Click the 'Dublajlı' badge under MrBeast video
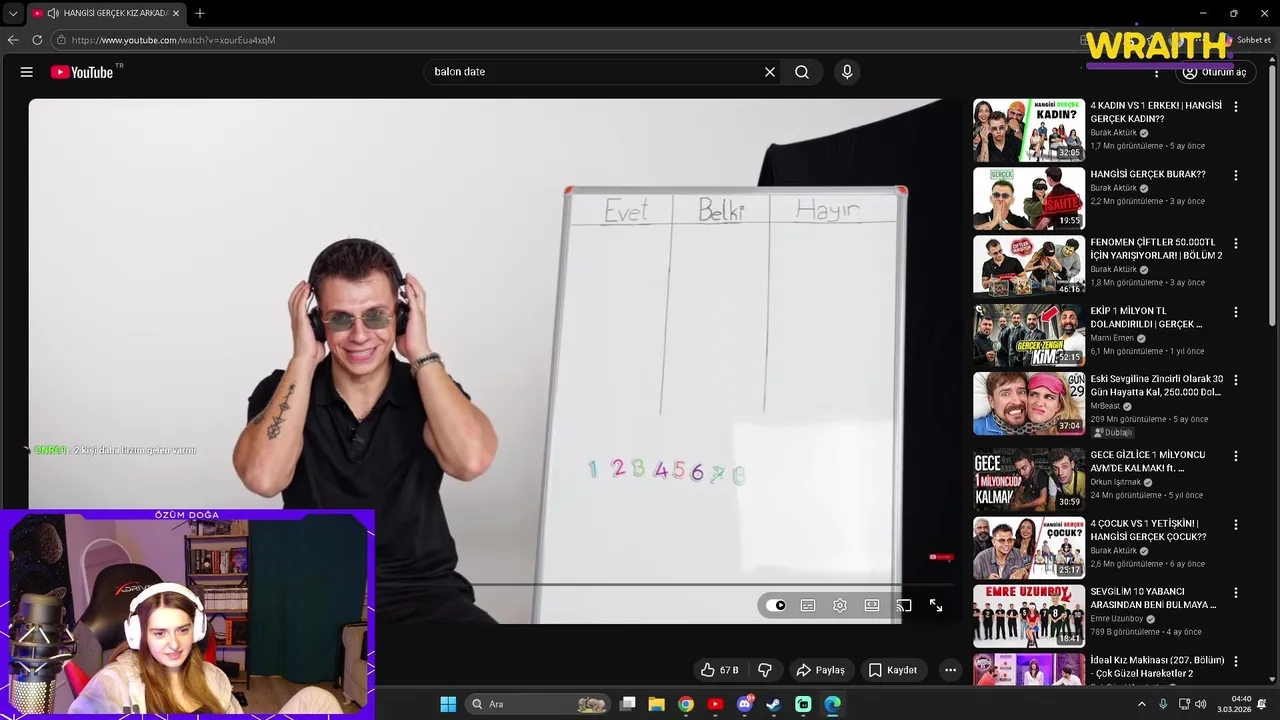 1113,433
